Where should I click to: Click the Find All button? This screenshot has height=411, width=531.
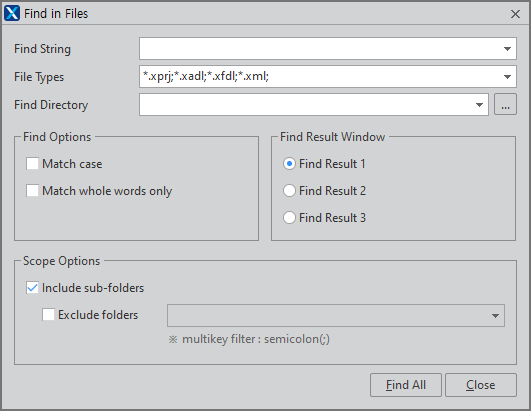click(406, 385)
